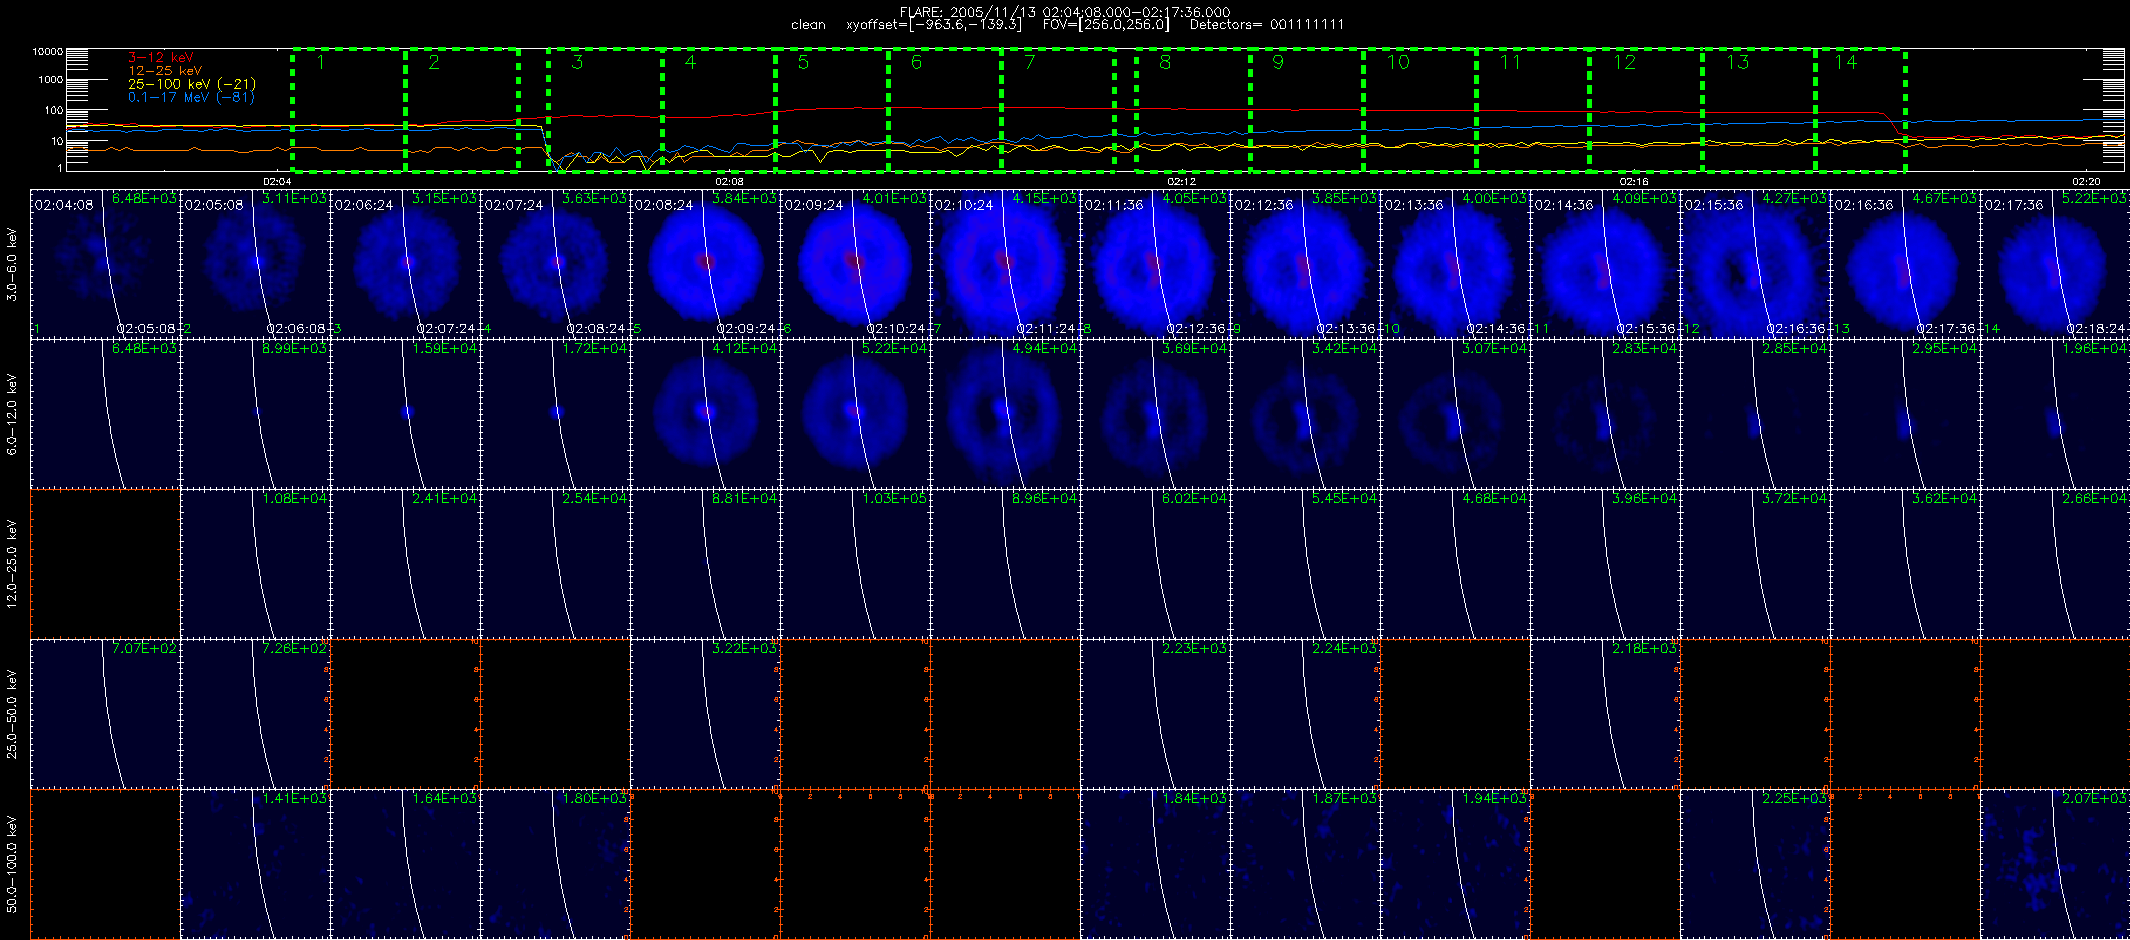
Task: Select interval 10 marker in the light curve
Action: [x=1398, y=62]
